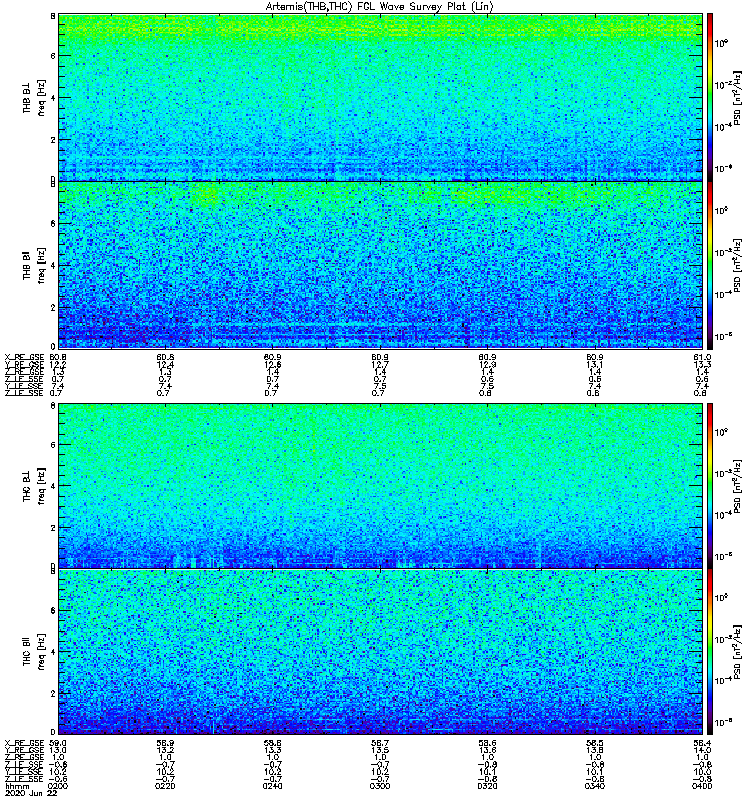This screenshot has height=800, width=750.
Task: Click the 'hhmm' time format label
Action: [17, 786]
